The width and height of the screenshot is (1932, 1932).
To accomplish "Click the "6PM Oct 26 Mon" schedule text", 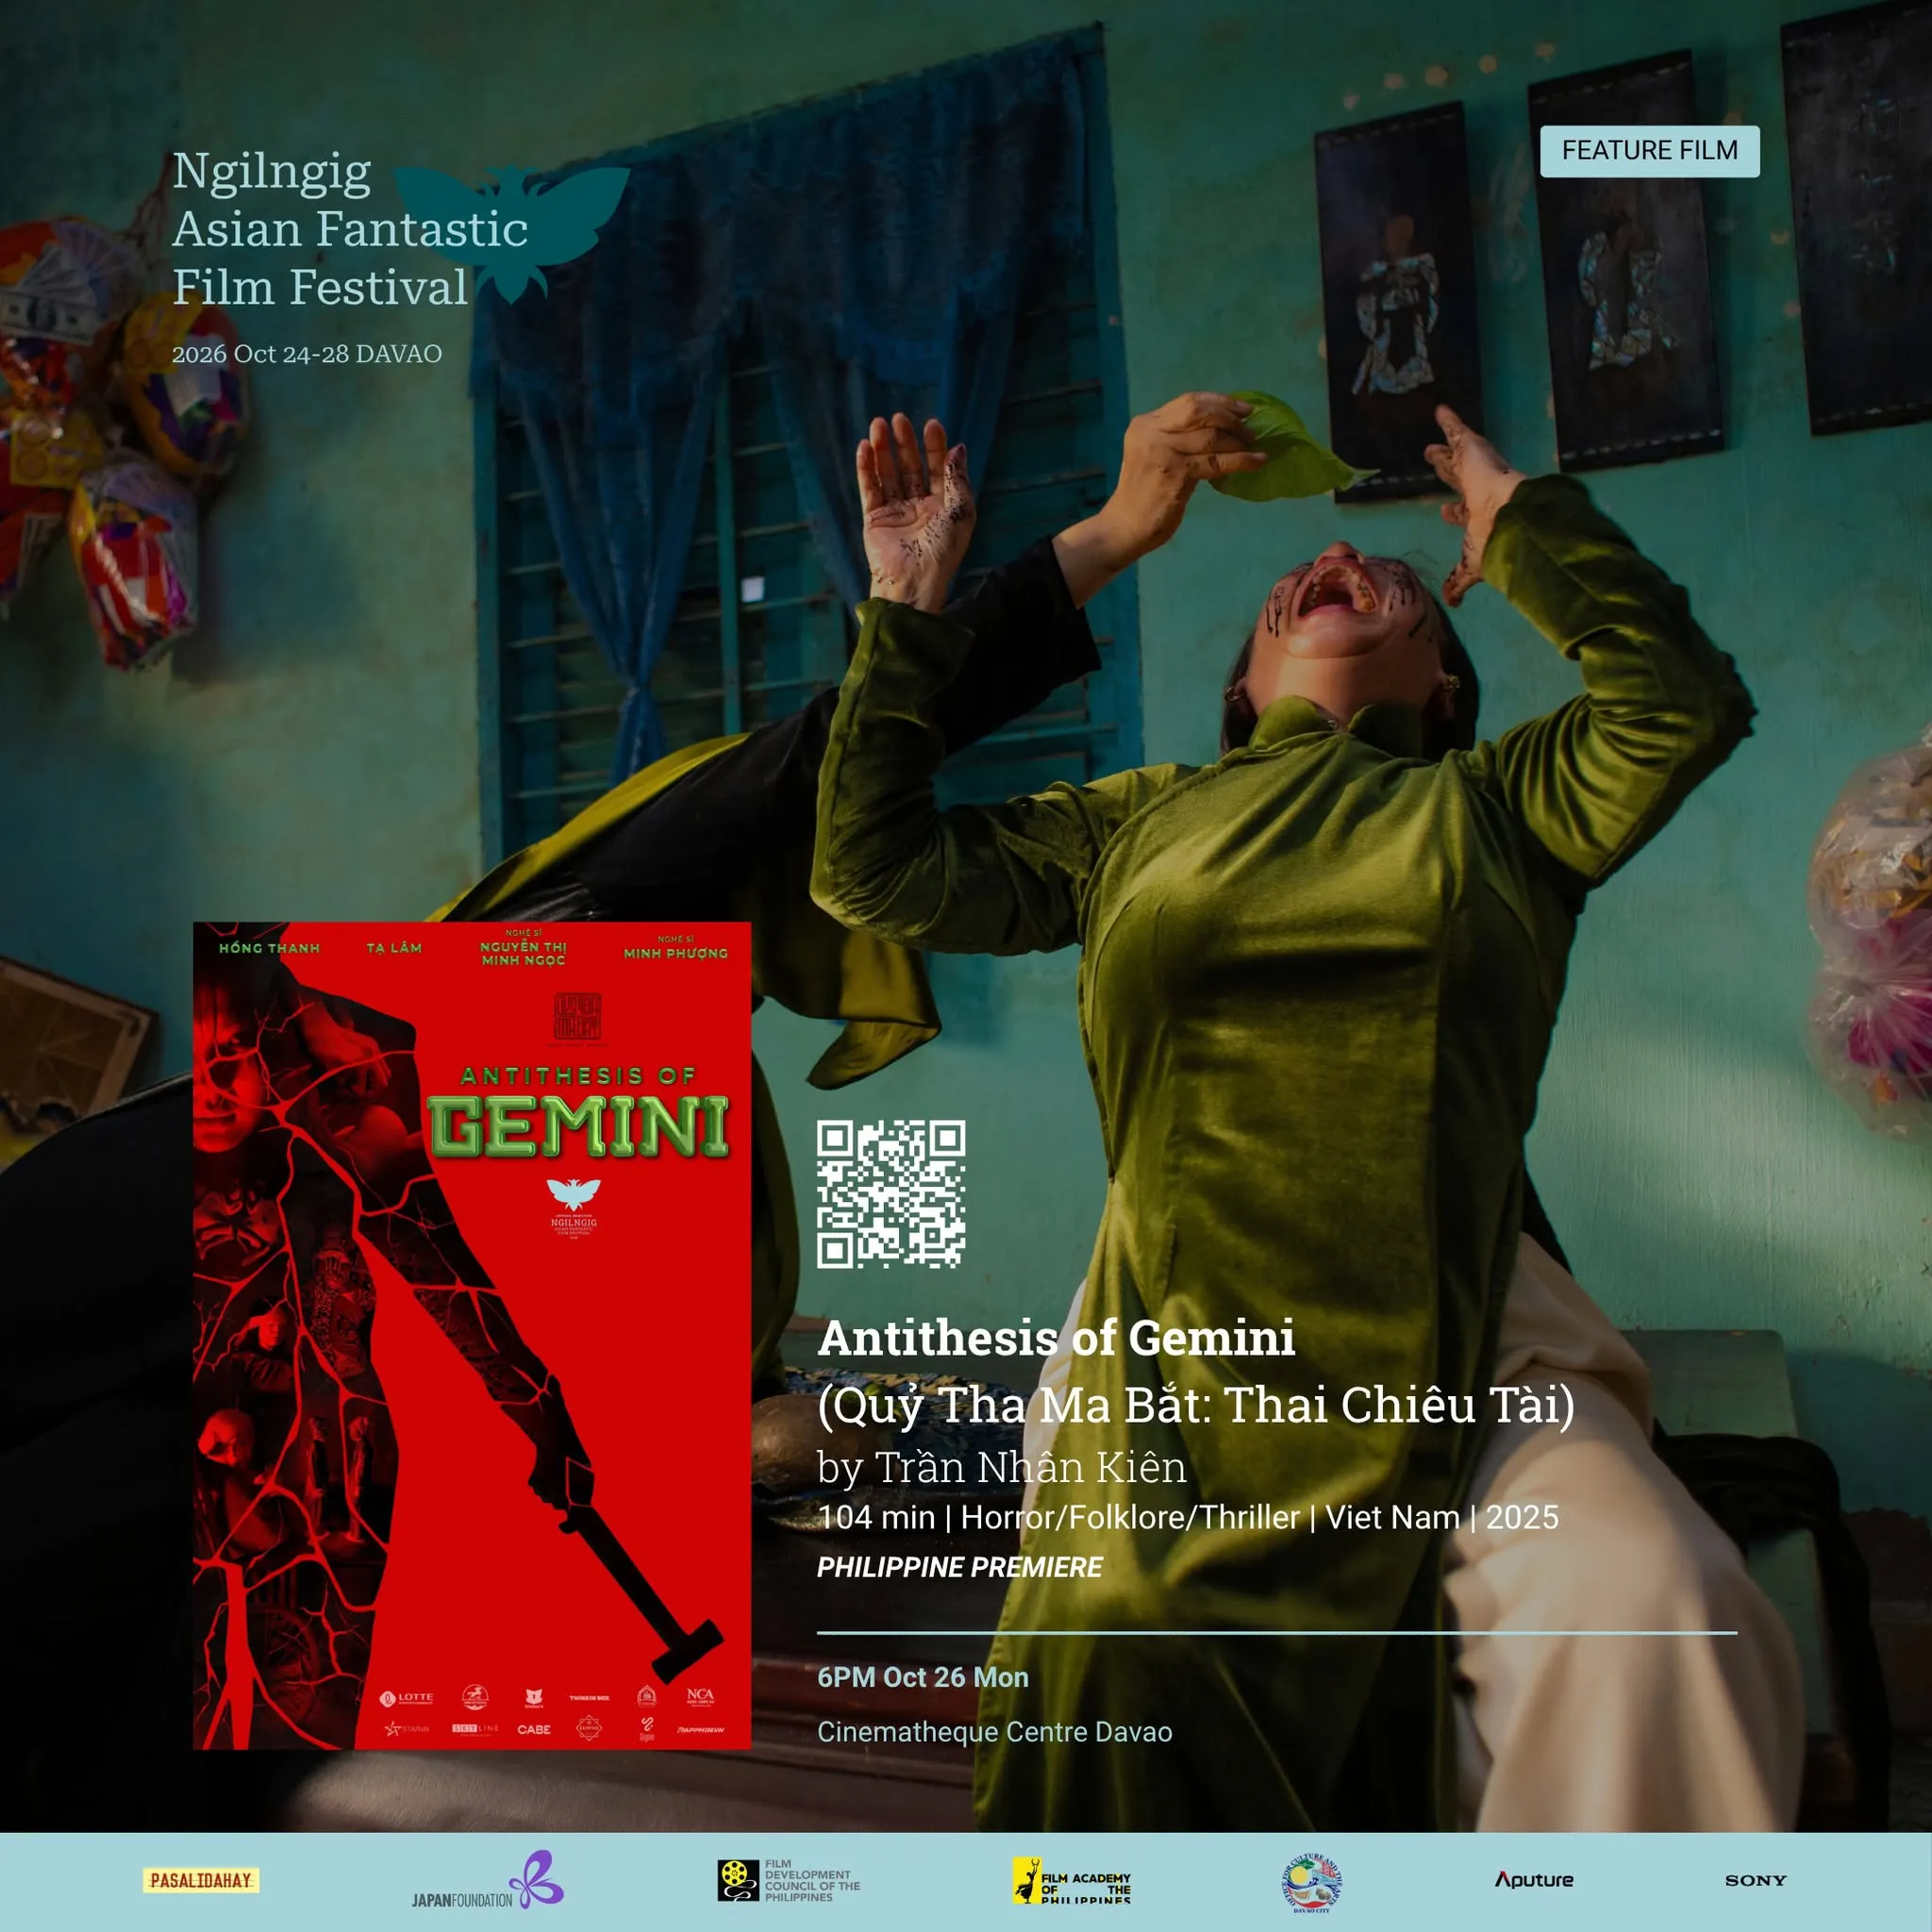I will pyautogui.click(x=923, y=1677).
